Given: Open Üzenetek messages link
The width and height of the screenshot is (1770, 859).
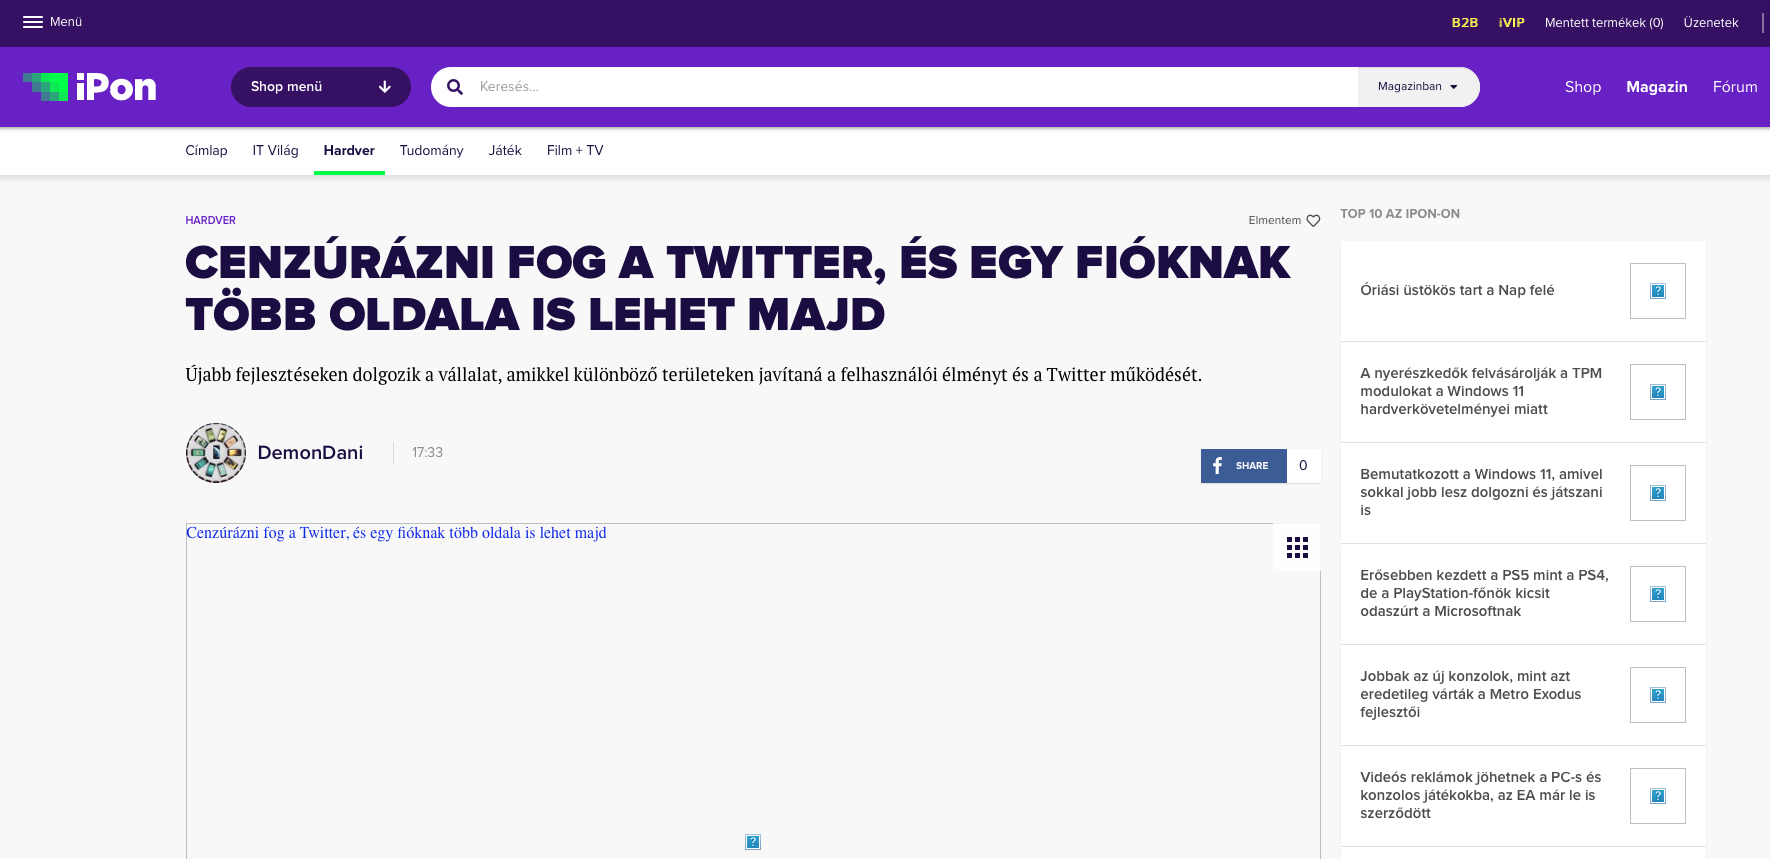Looking at the screenshot, I should click(1711, 23).
